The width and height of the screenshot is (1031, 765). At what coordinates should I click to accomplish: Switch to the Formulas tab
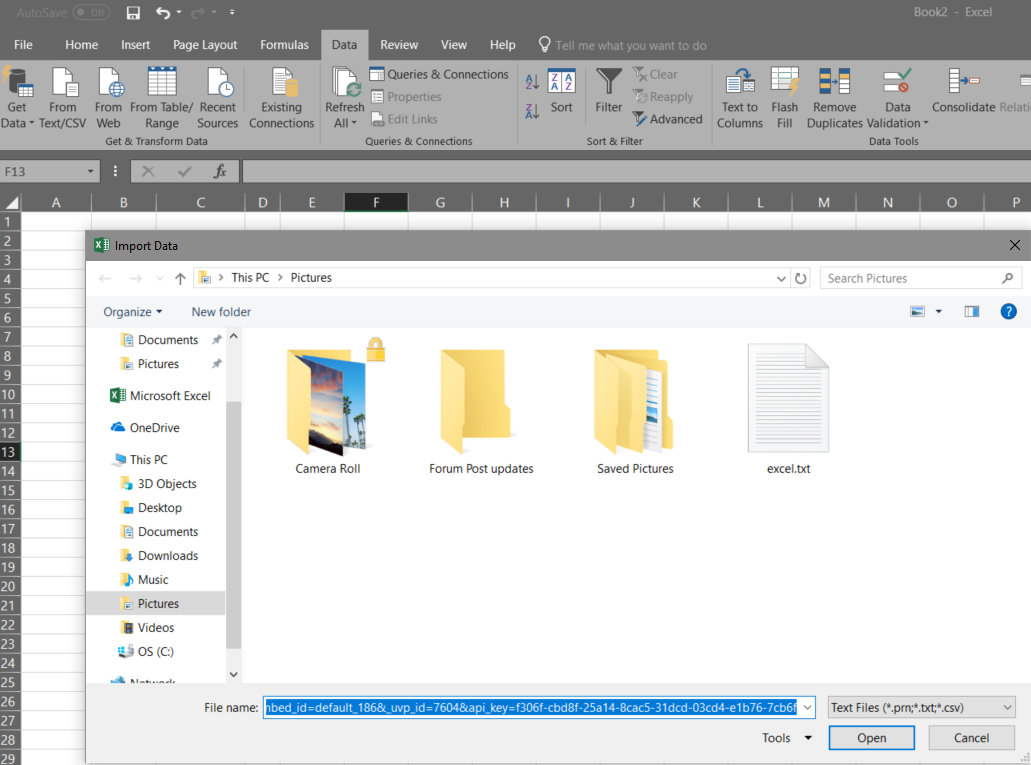click(284, 45)
